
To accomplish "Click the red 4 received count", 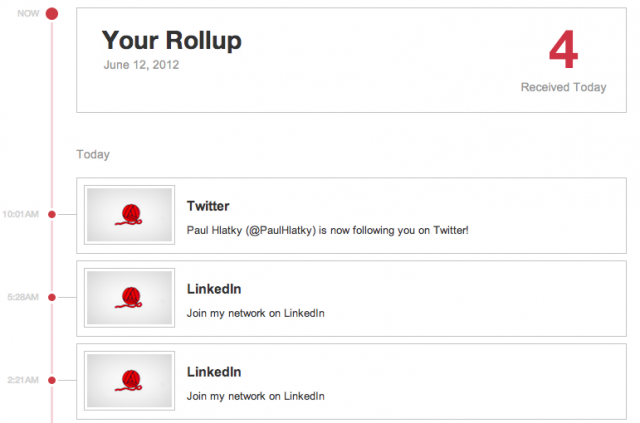I will (x=563, y=50).
